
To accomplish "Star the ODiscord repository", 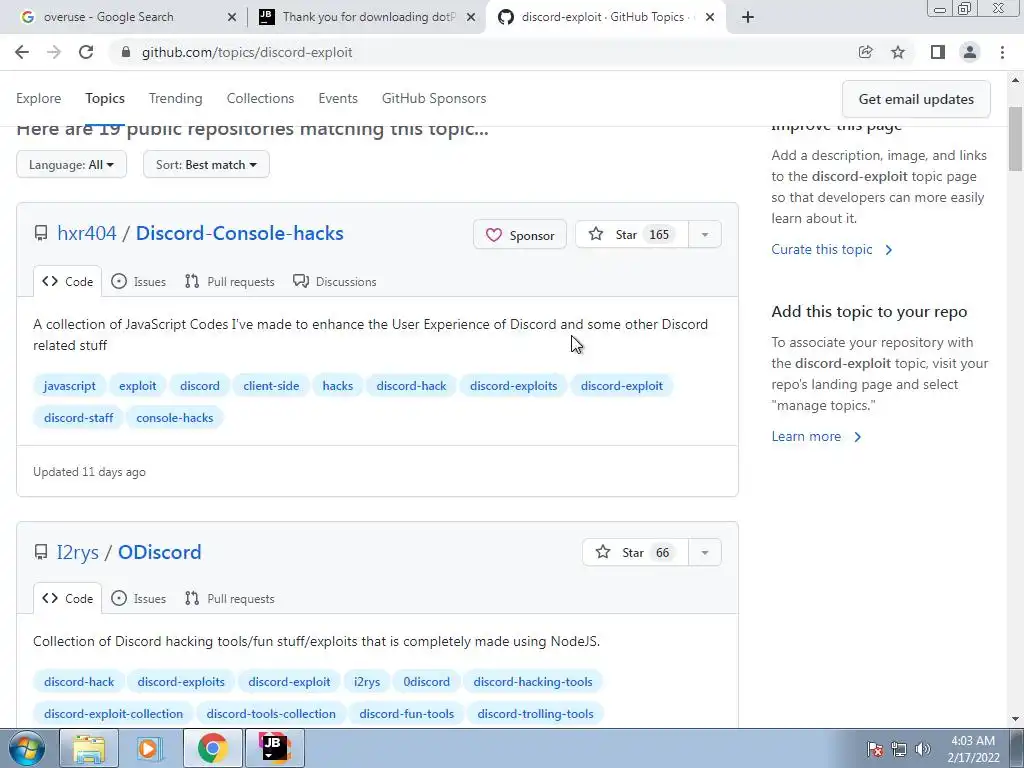I will click(x=635, y=552).
